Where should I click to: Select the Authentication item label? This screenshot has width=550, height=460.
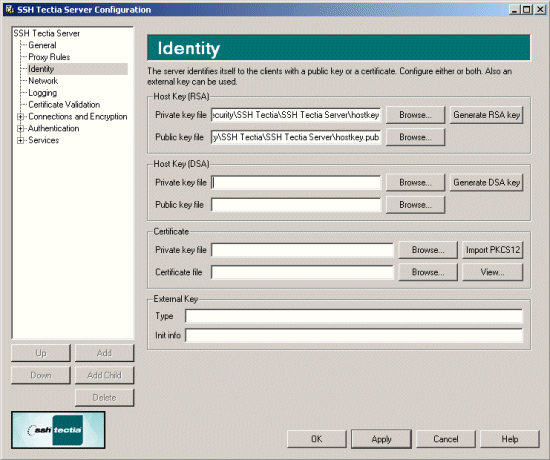(54, 128)
